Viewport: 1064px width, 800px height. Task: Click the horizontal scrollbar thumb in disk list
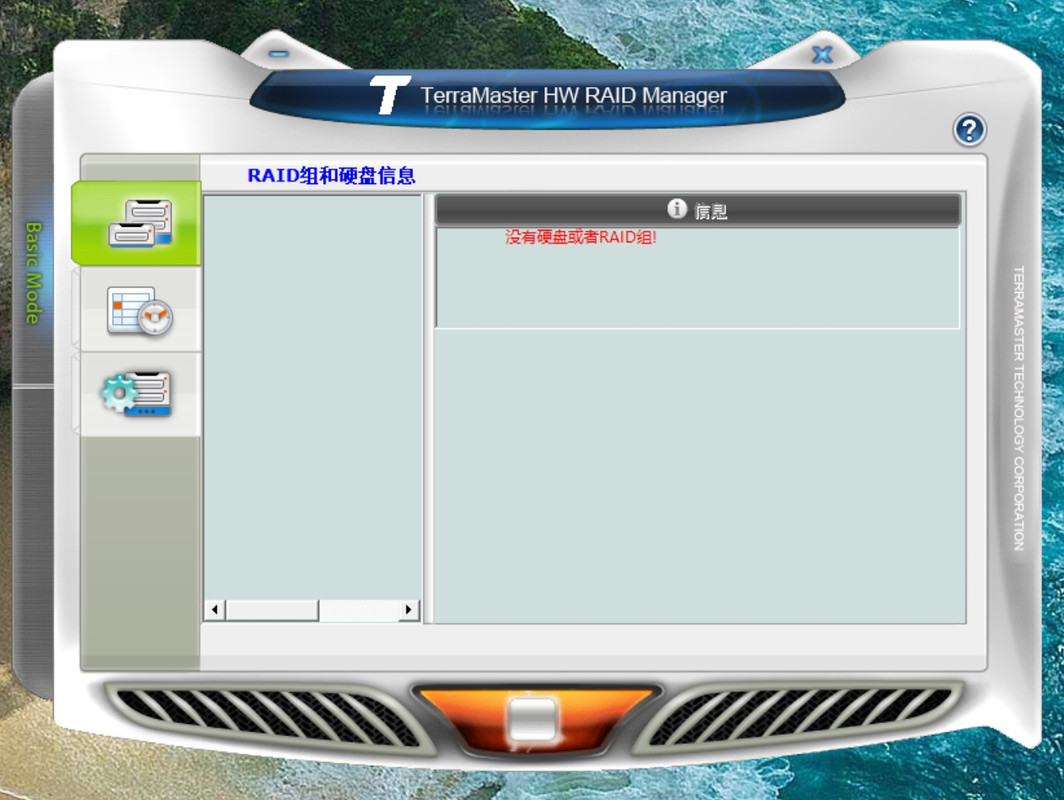(272, 609)
